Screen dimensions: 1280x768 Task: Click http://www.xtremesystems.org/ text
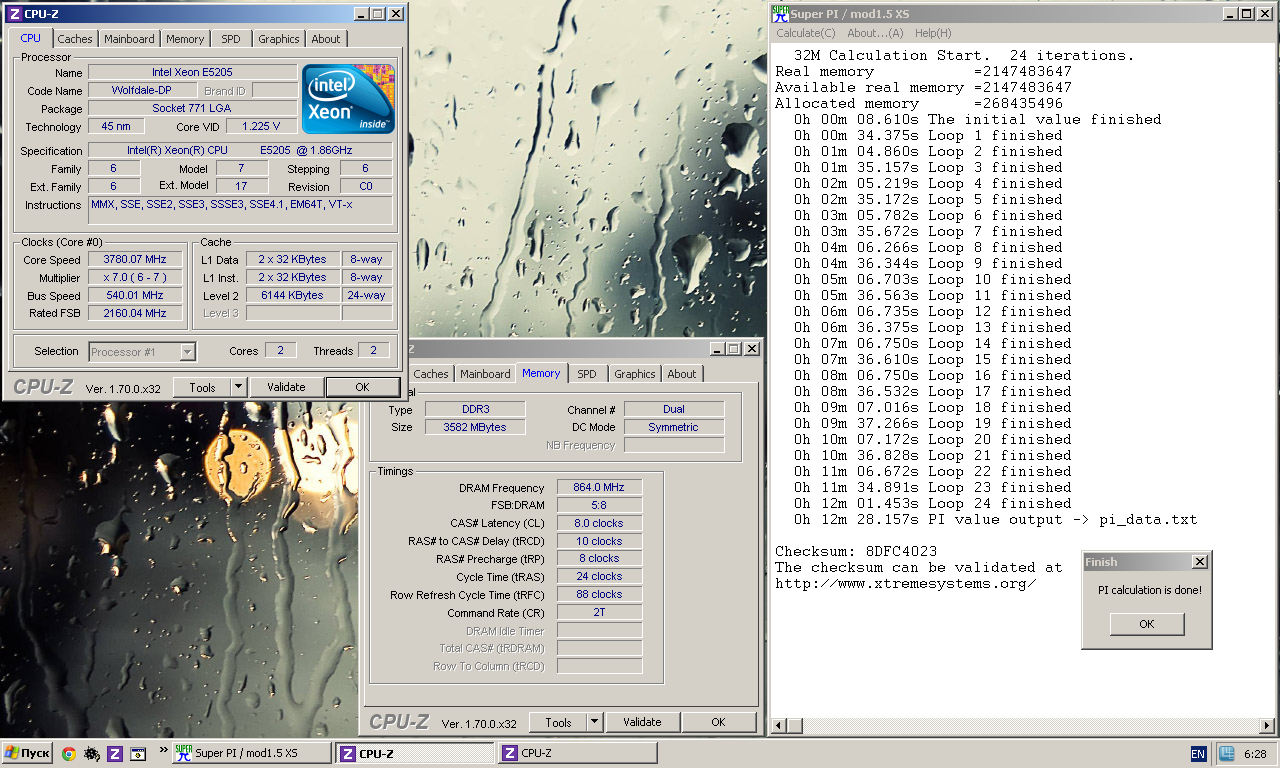pos(905,583)
